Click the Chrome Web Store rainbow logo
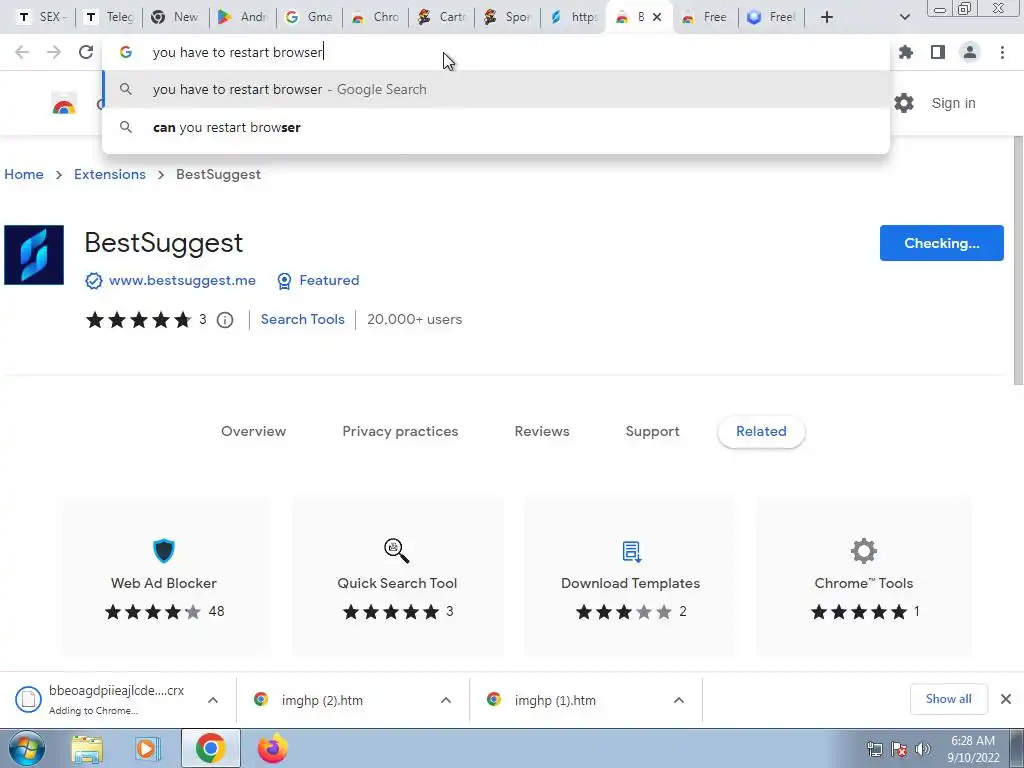Viewport: 1024px width, 768px height. point(64,104)
